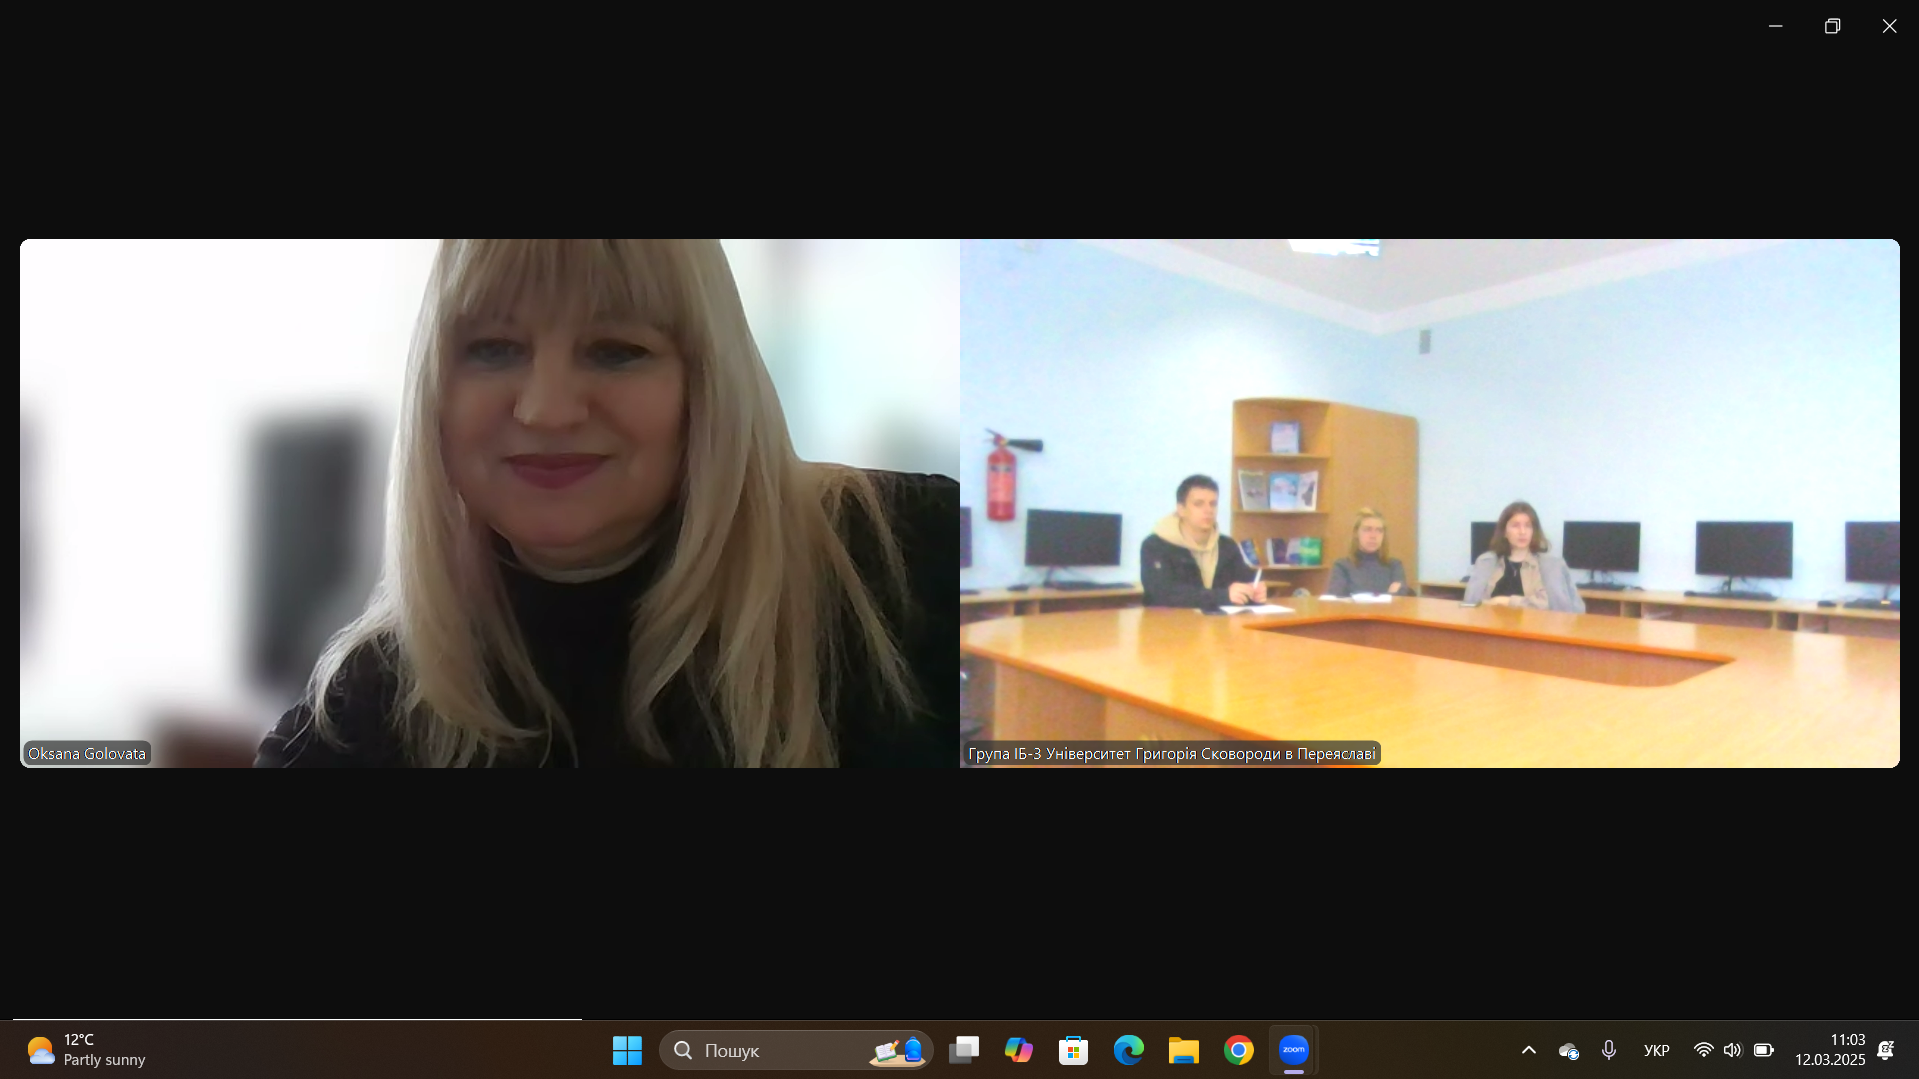The height and width of the screenshot is (1079, 1919).
Task: Open the volume speaker control
Action: [1732, 1050]
